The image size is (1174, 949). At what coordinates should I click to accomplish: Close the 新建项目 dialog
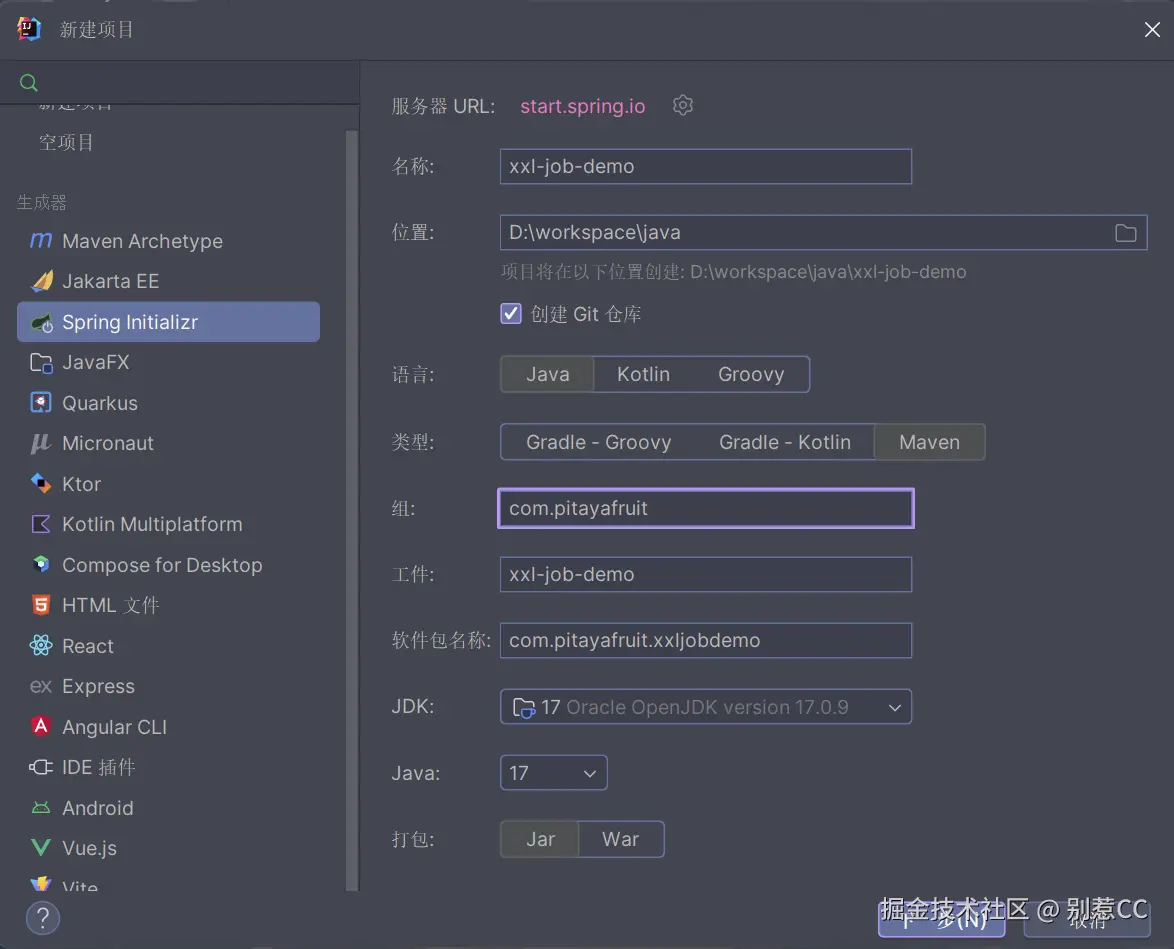pyautogui.click(x=1152, y=29)
